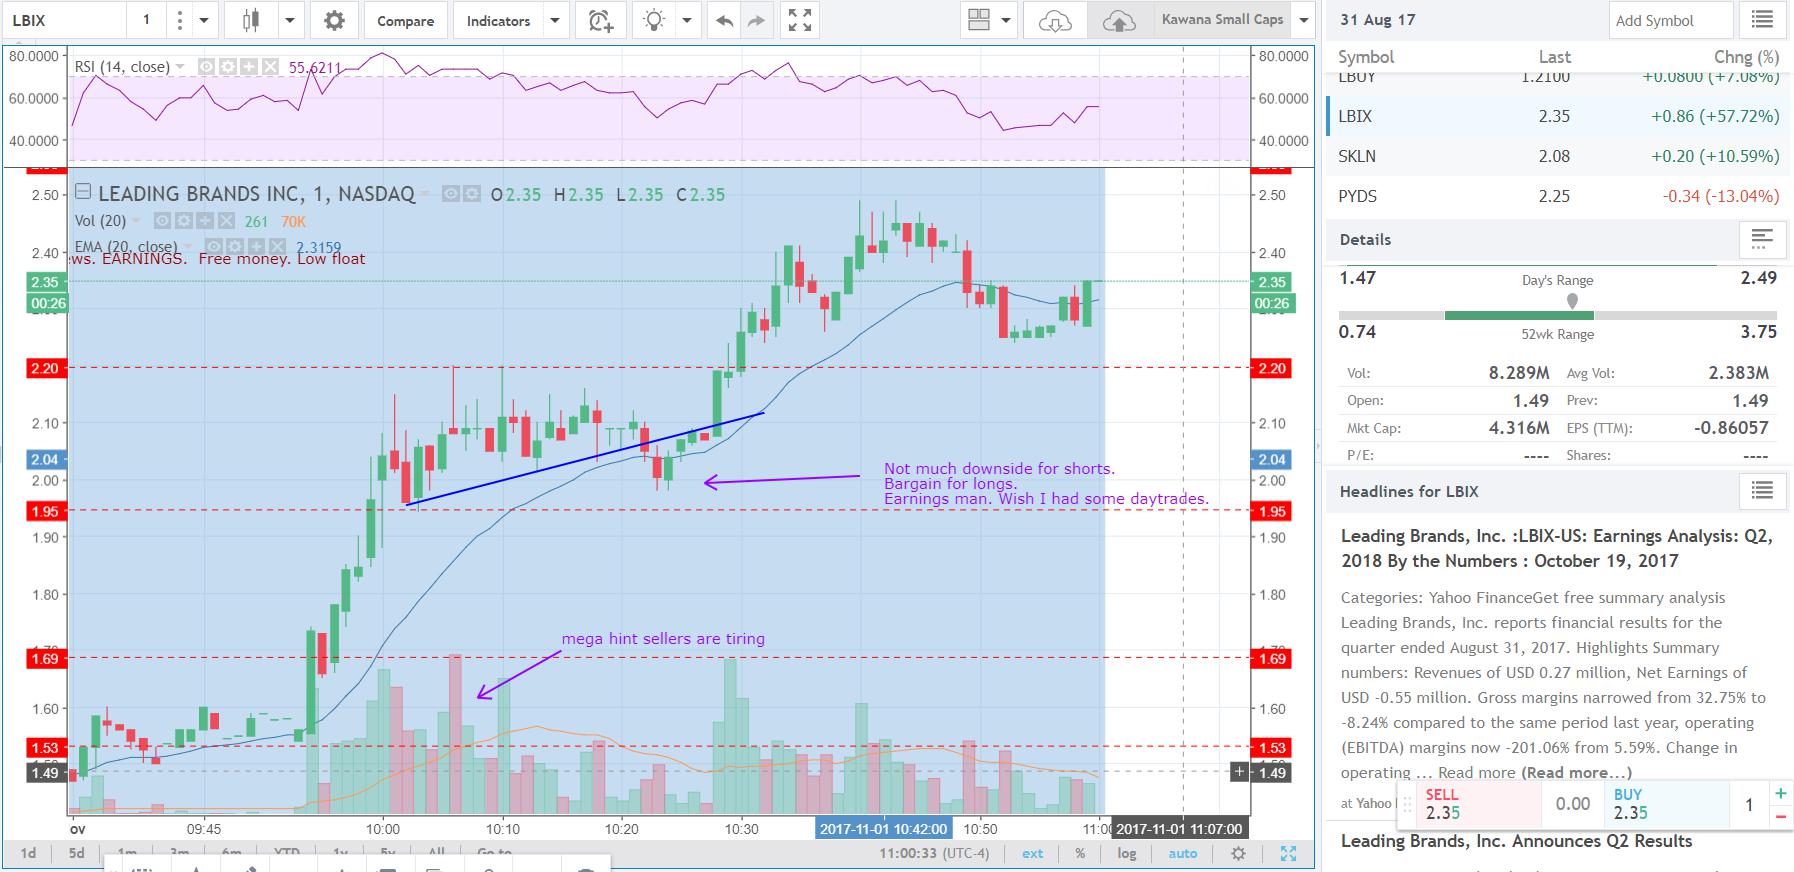Click the LBIX symbol search field
The height and width of the screenshot is (872, 1794).
63,20
